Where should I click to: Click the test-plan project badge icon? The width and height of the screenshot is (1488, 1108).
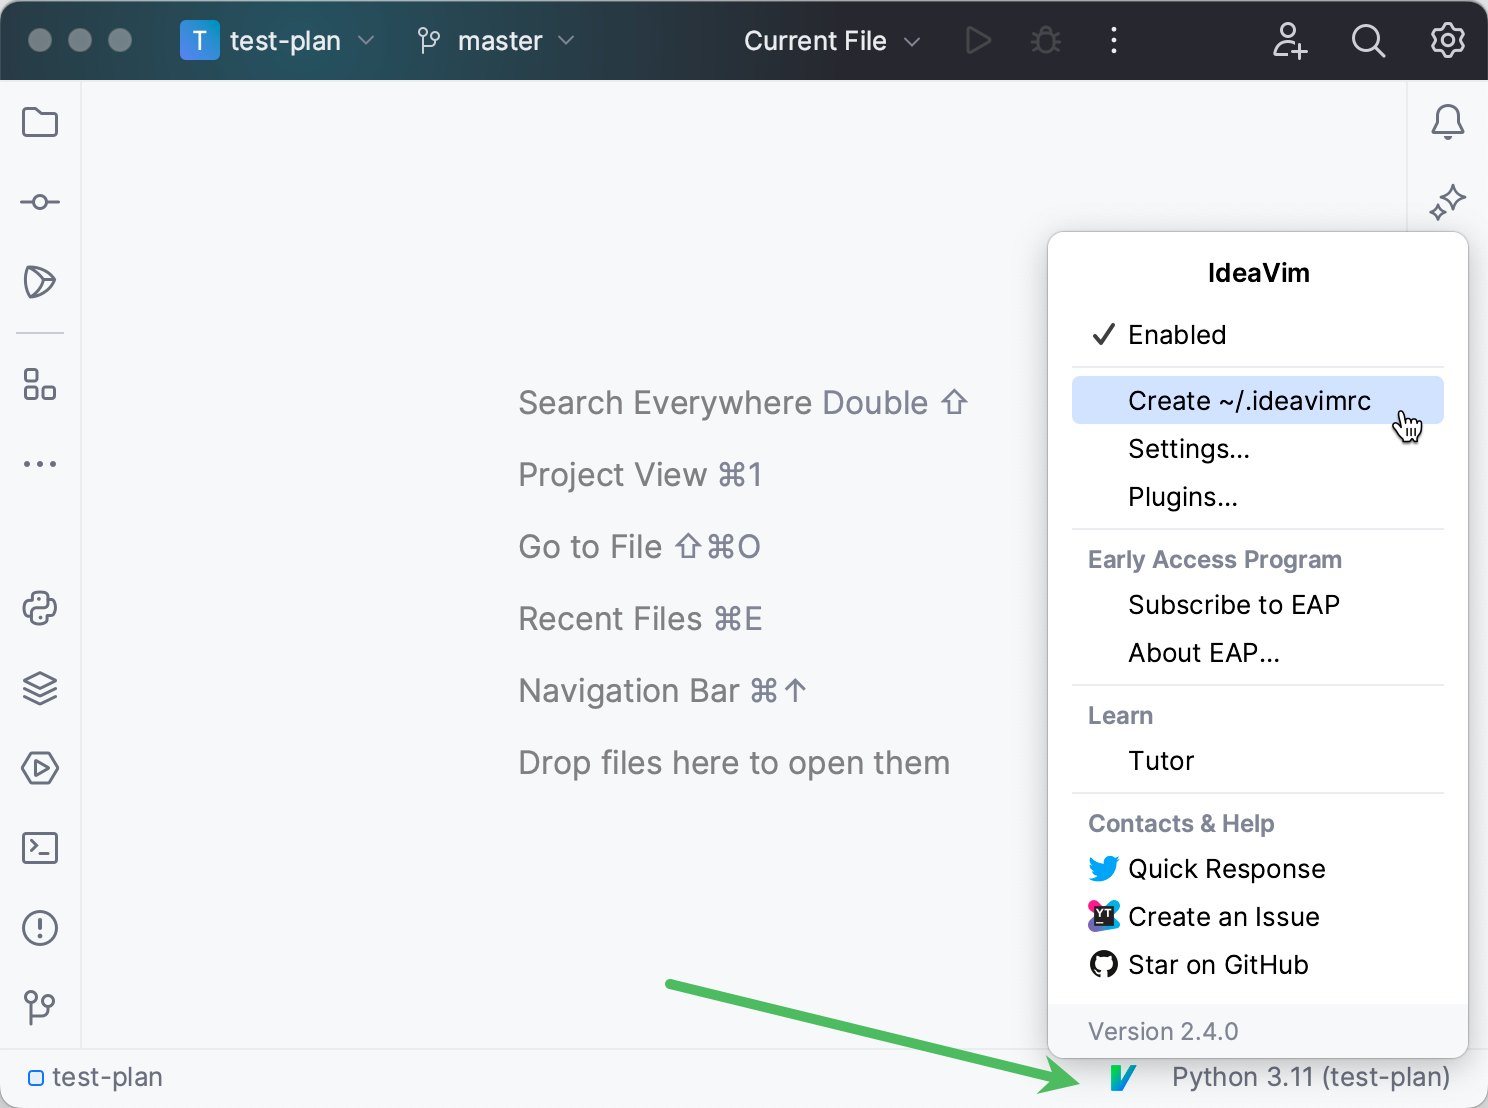click(x=200, y=40)
